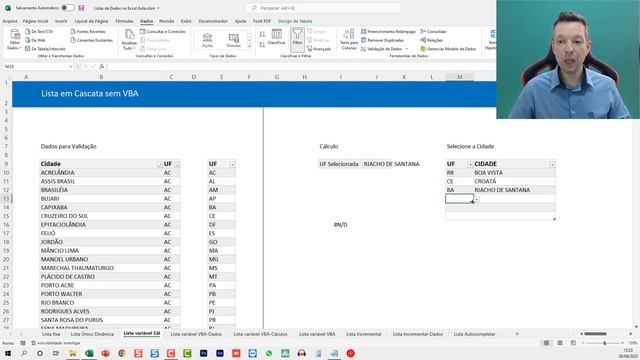
Task: Open Relações tool
Action: 431,40
